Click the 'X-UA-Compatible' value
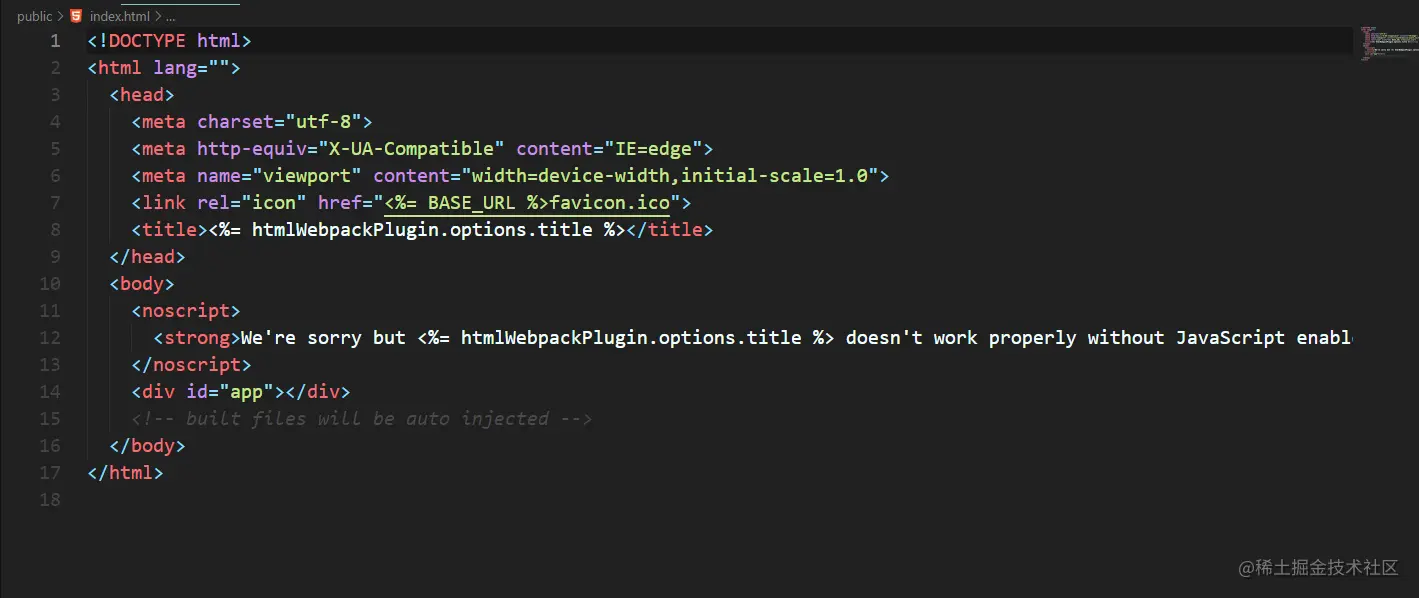1419x598 pixels. pos(411,149)
